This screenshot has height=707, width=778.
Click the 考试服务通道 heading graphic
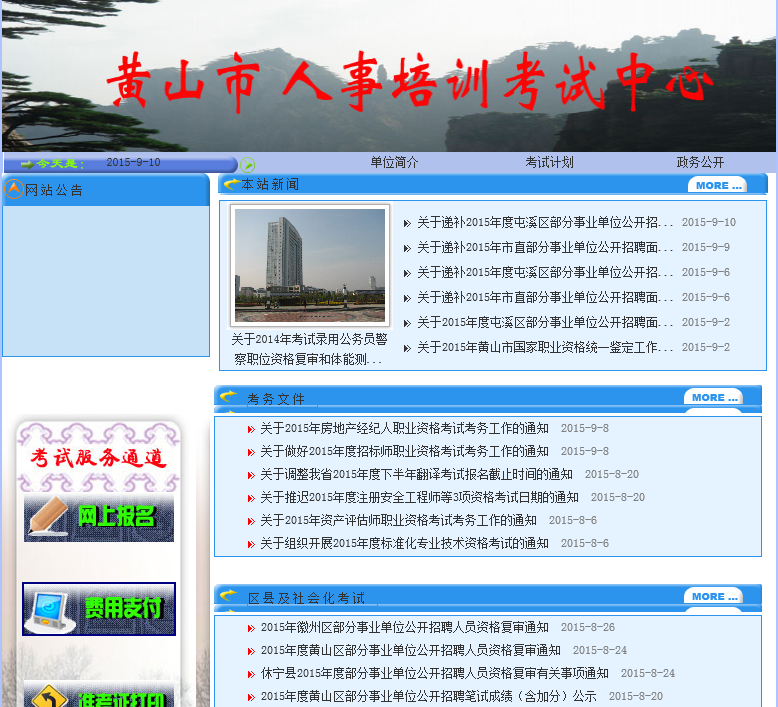click(x=98, y=457)
